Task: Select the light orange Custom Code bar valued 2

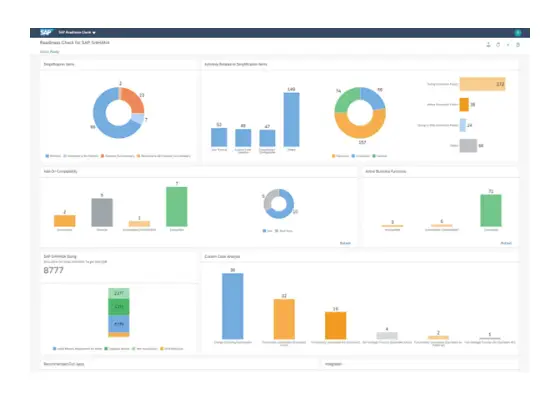Action: pyautogui.click(x=438, y=337)
